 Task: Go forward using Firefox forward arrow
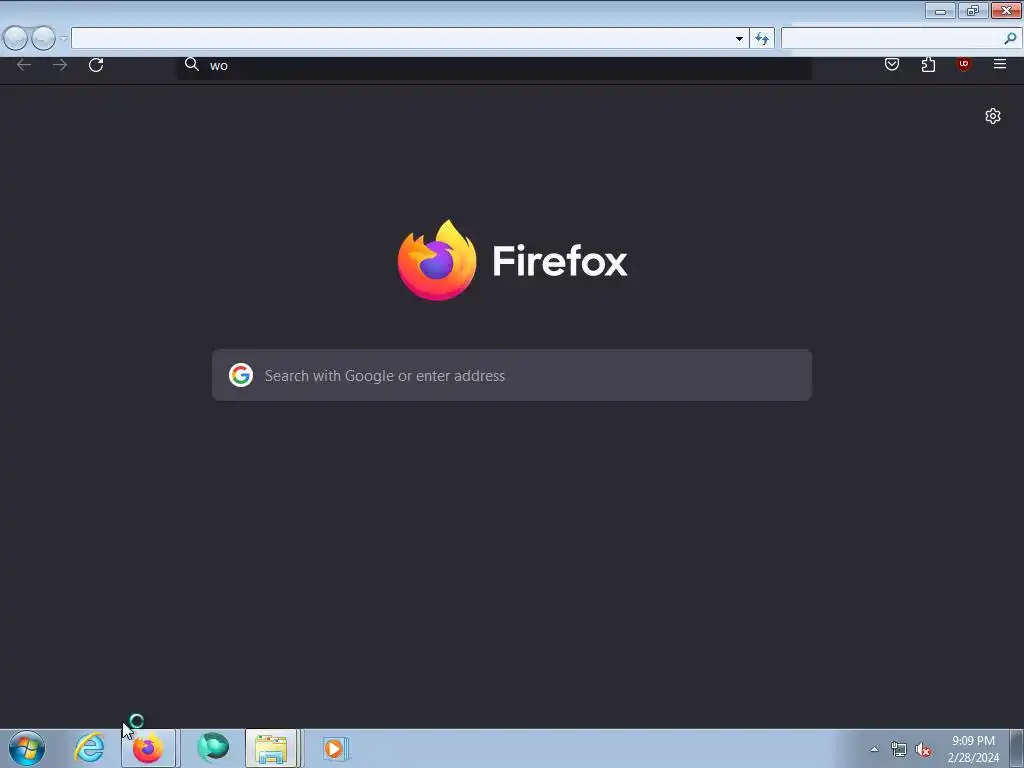[60, 65]
